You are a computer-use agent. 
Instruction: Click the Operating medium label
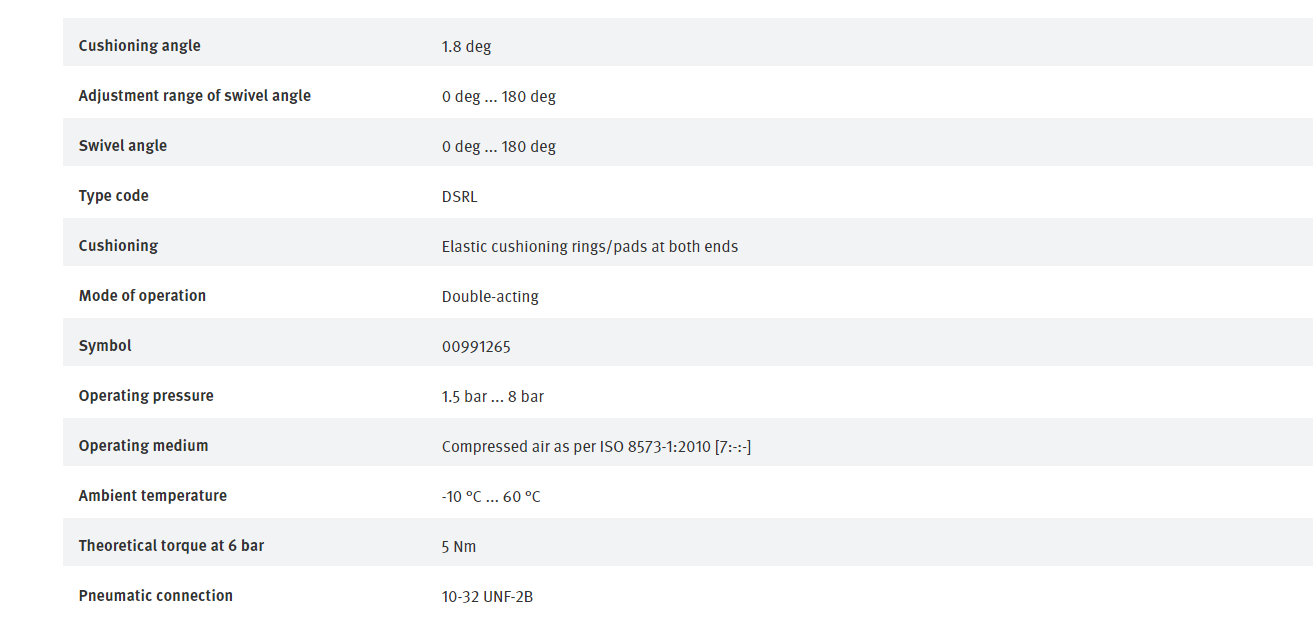pos(143,446)
